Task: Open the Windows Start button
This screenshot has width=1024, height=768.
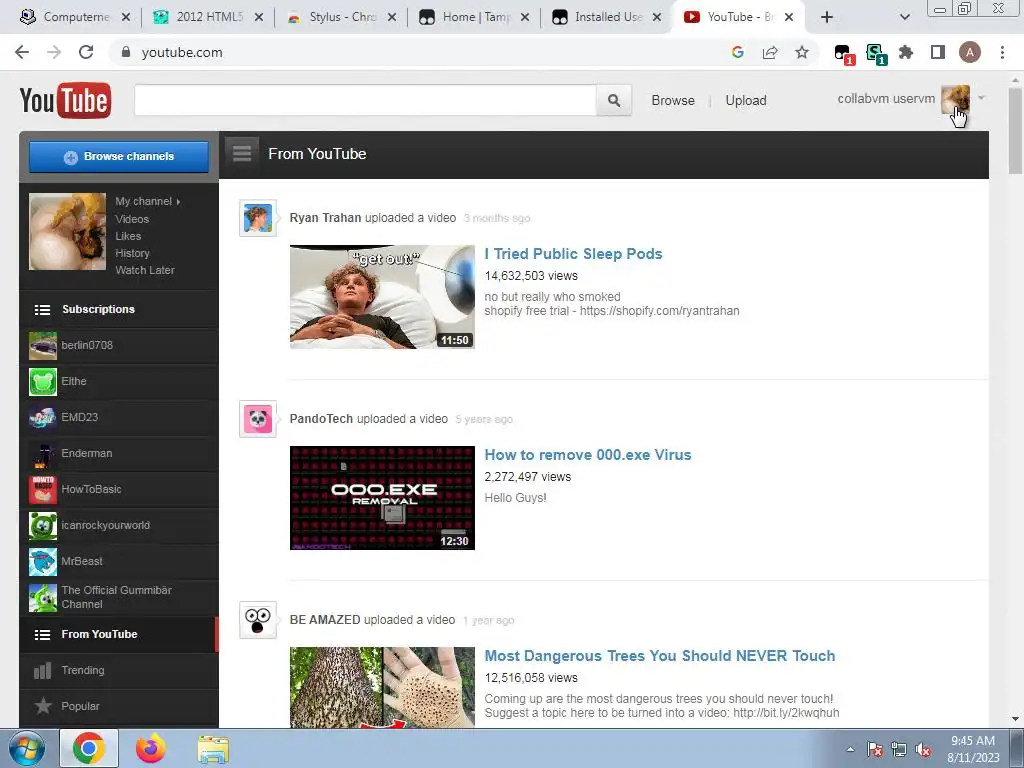Action: 27,749
